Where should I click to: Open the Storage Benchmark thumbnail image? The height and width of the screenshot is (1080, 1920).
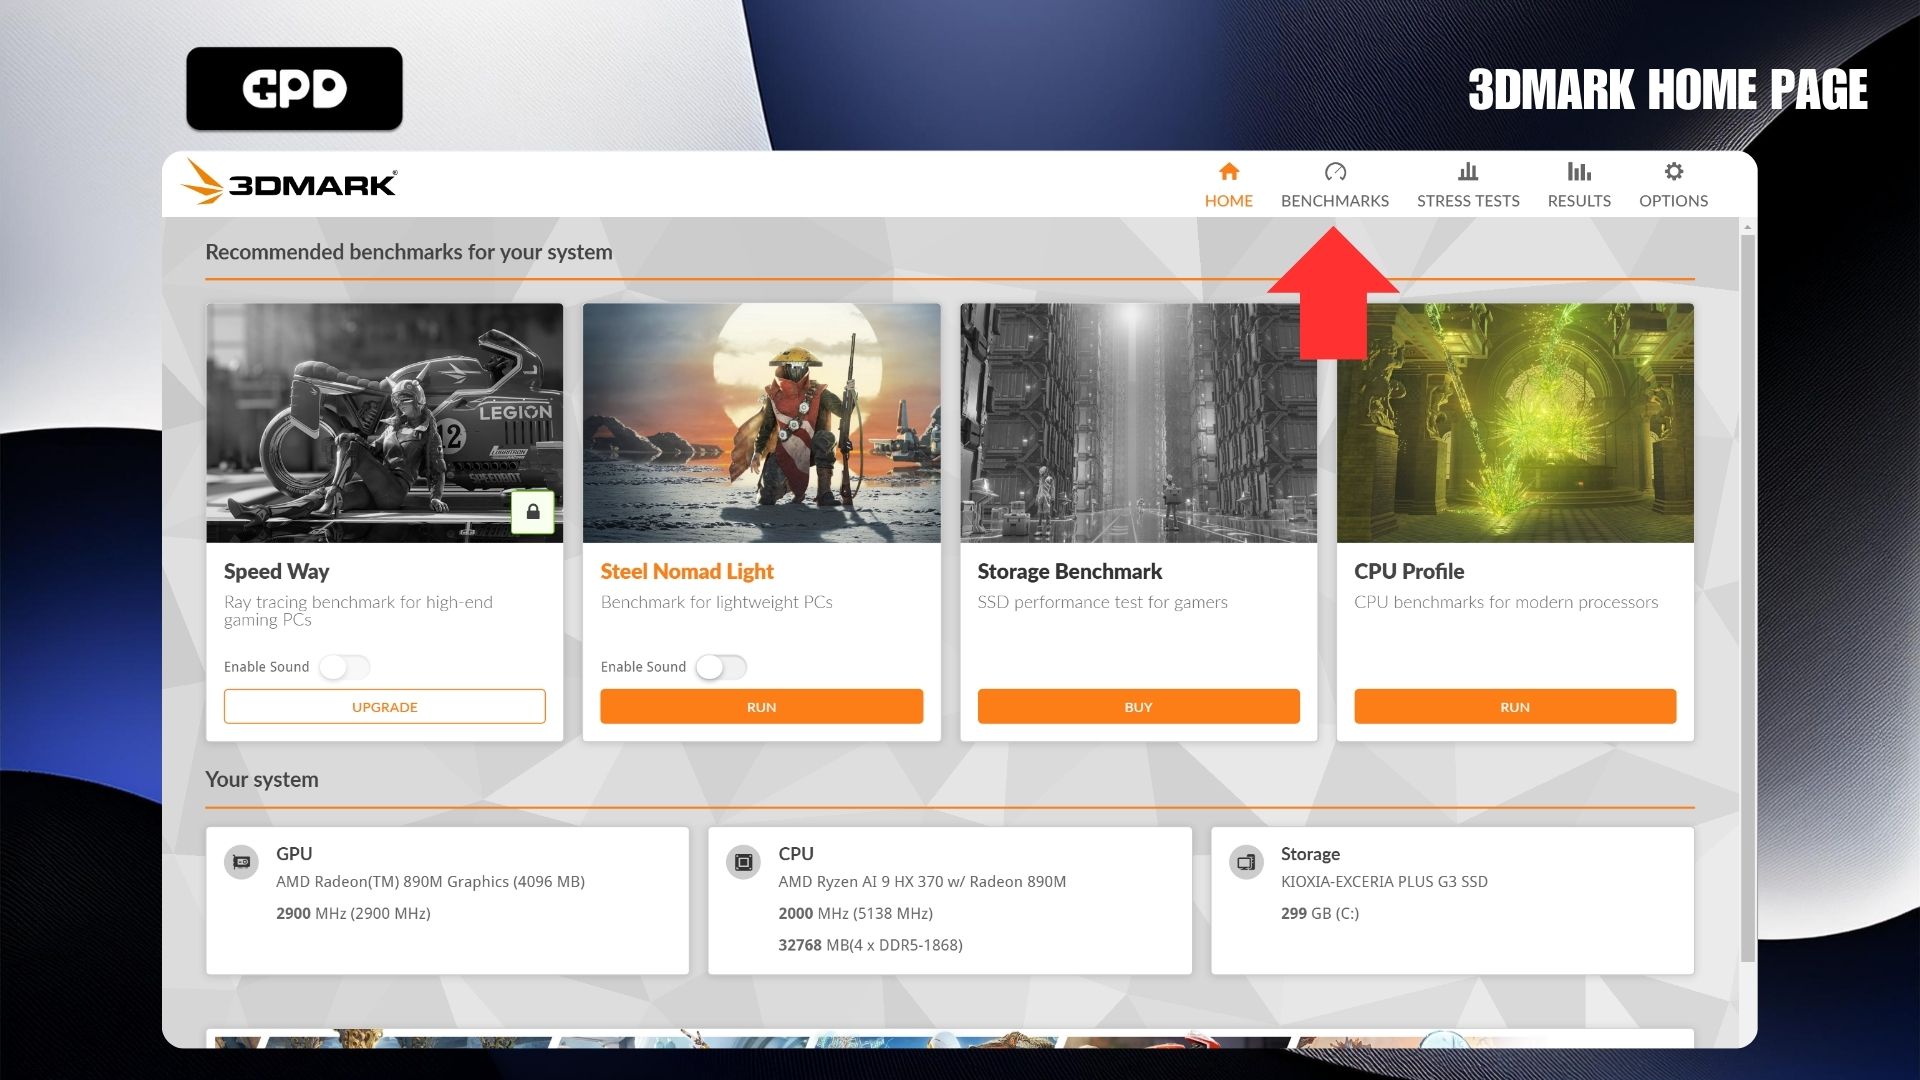click(1138, 423)
